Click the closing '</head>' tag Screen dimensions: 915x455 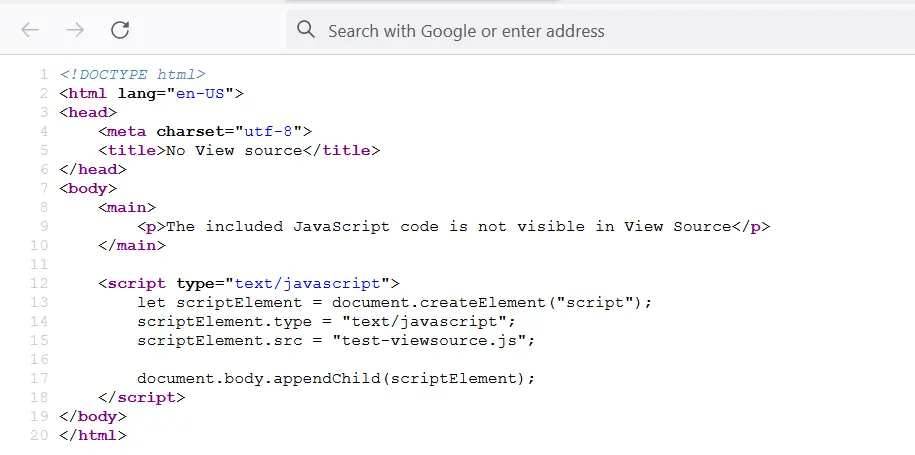93,169
